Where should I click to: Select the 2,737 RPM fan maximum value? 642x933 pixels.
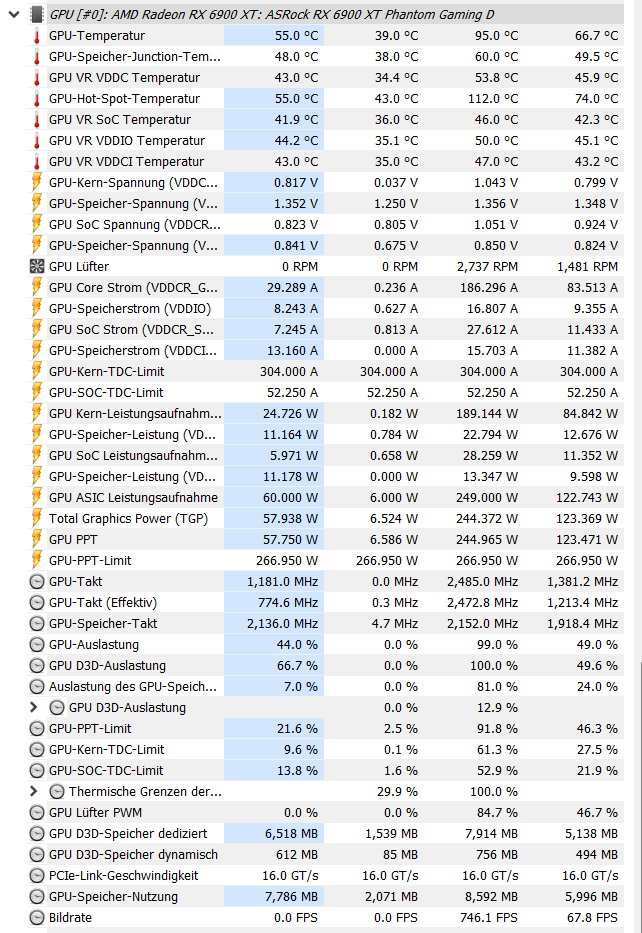487,267
